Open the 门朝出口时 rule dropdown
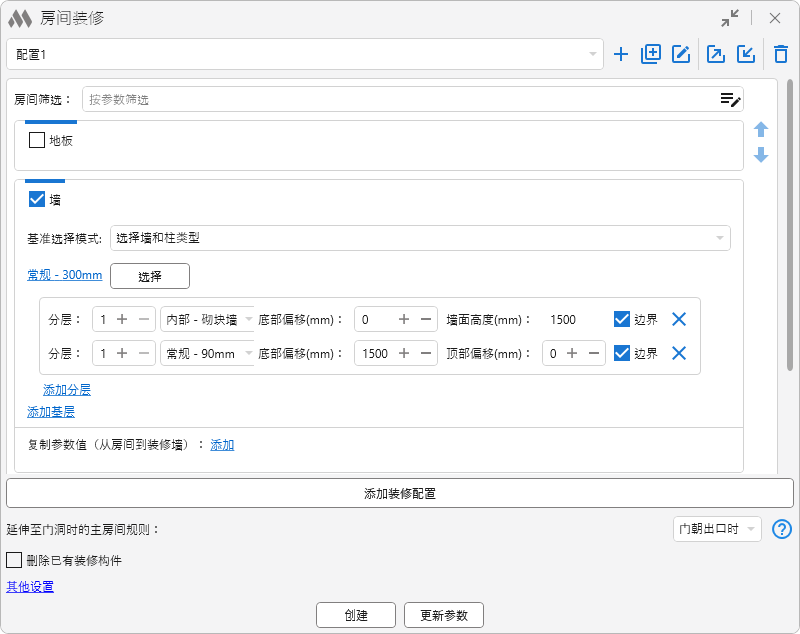Image resolution: width=800 pixels, height=634 pixels. (717, 529)
